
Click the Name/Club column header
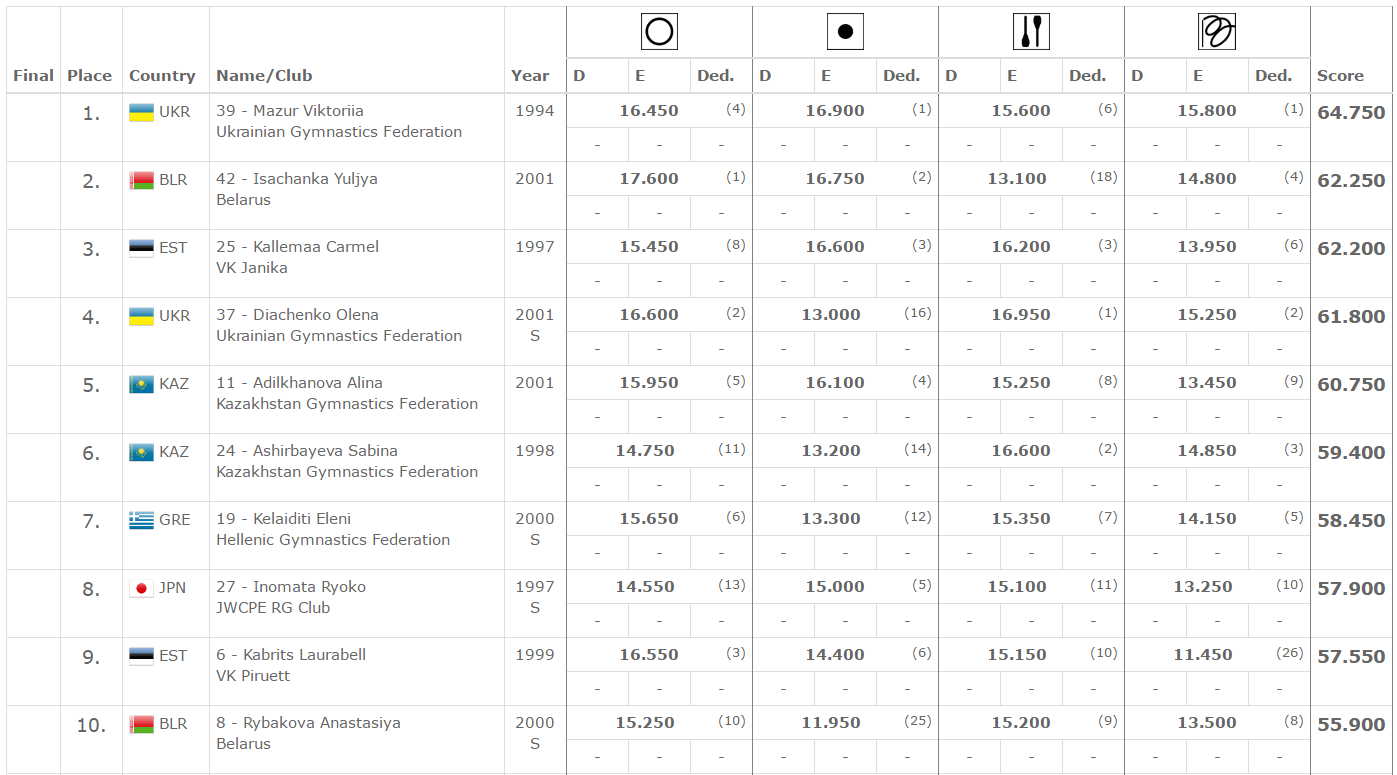[264, 76]
